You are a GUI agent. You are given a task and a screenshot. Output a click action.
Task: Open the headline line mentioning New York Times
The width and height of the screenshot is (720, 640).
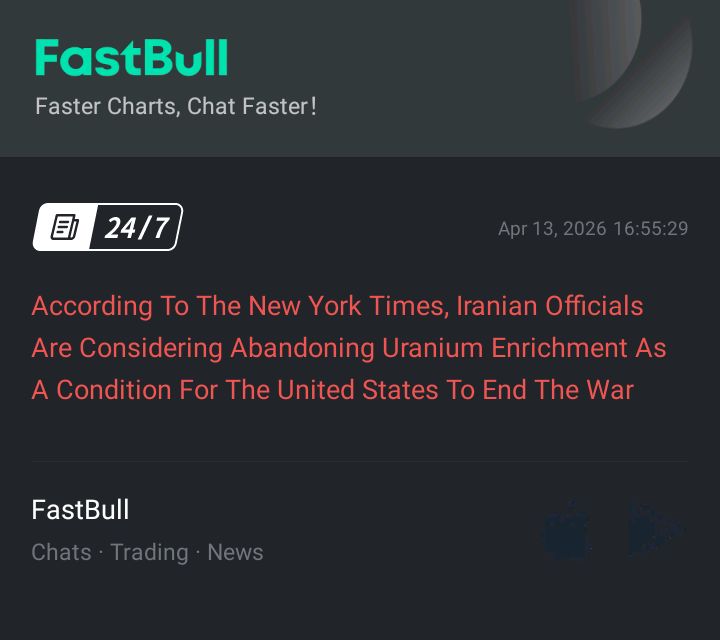point(337,306)
